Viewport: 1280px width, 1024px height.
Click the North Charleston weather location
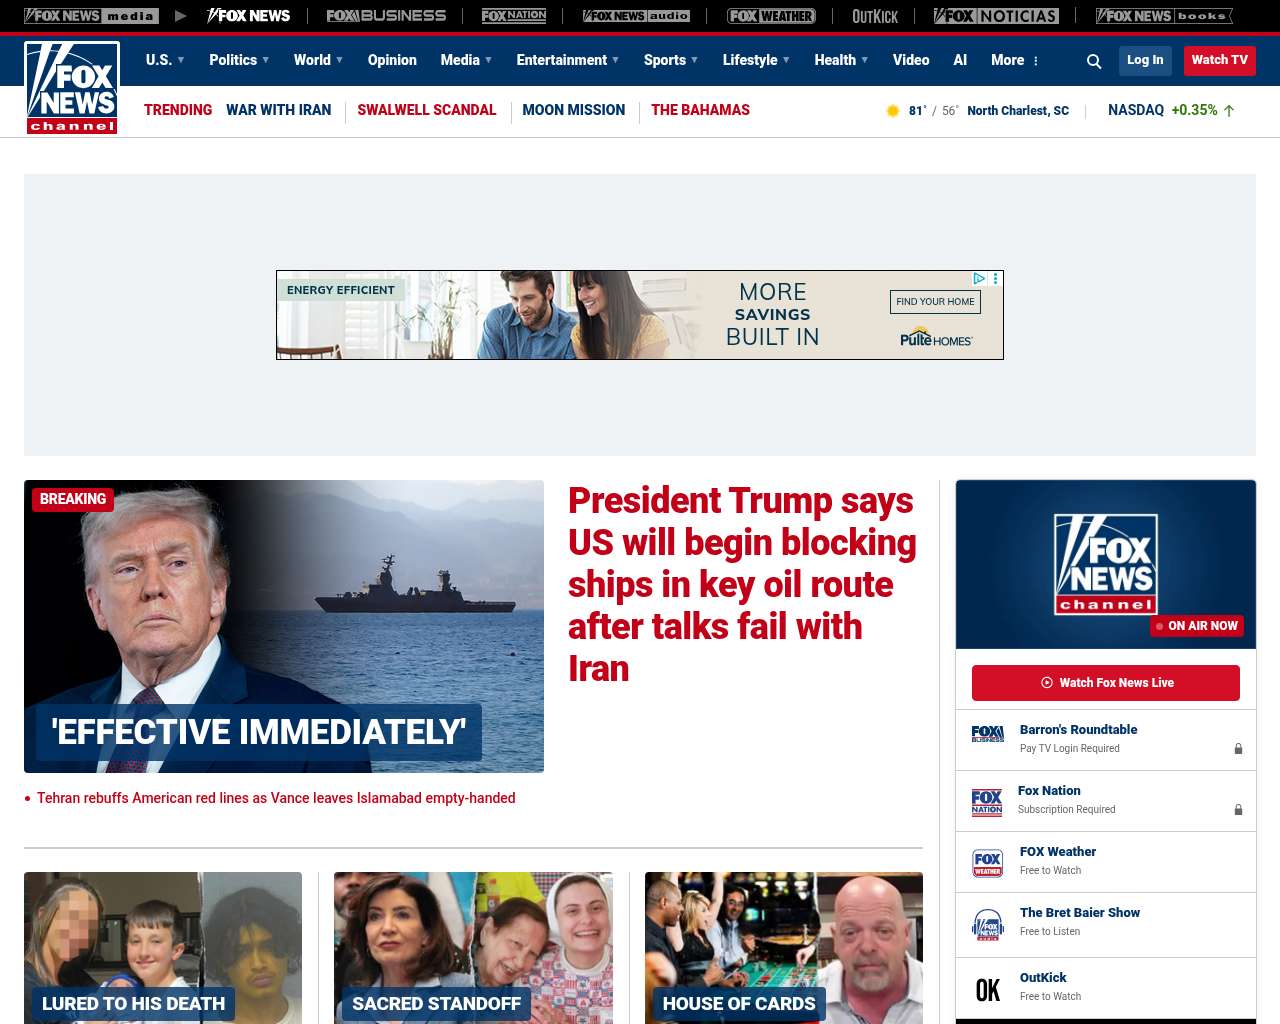[x=1018, y=111]
